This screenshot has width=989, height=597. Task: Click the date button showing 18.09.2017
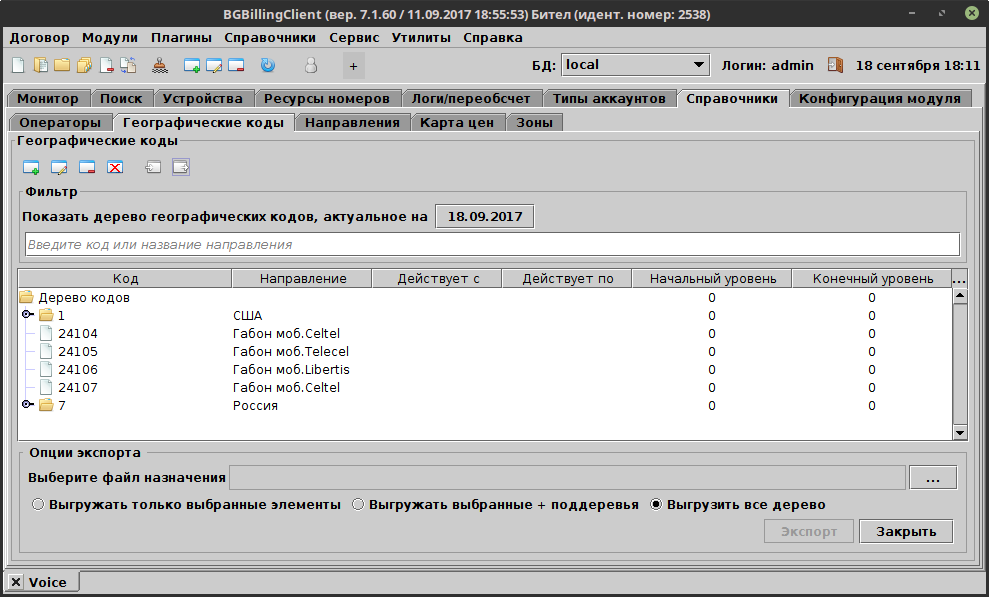(x=484, y=215)
